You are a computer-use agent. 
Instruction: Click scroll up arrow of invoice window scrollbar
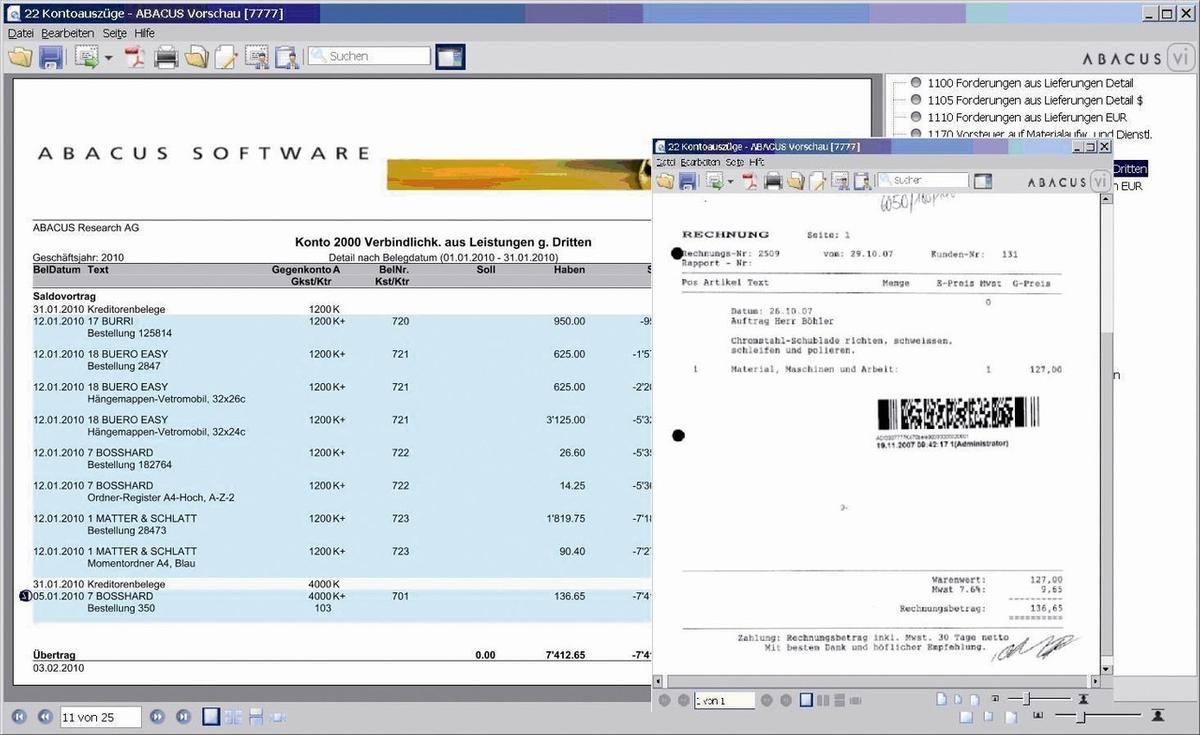click(1107, 200)
